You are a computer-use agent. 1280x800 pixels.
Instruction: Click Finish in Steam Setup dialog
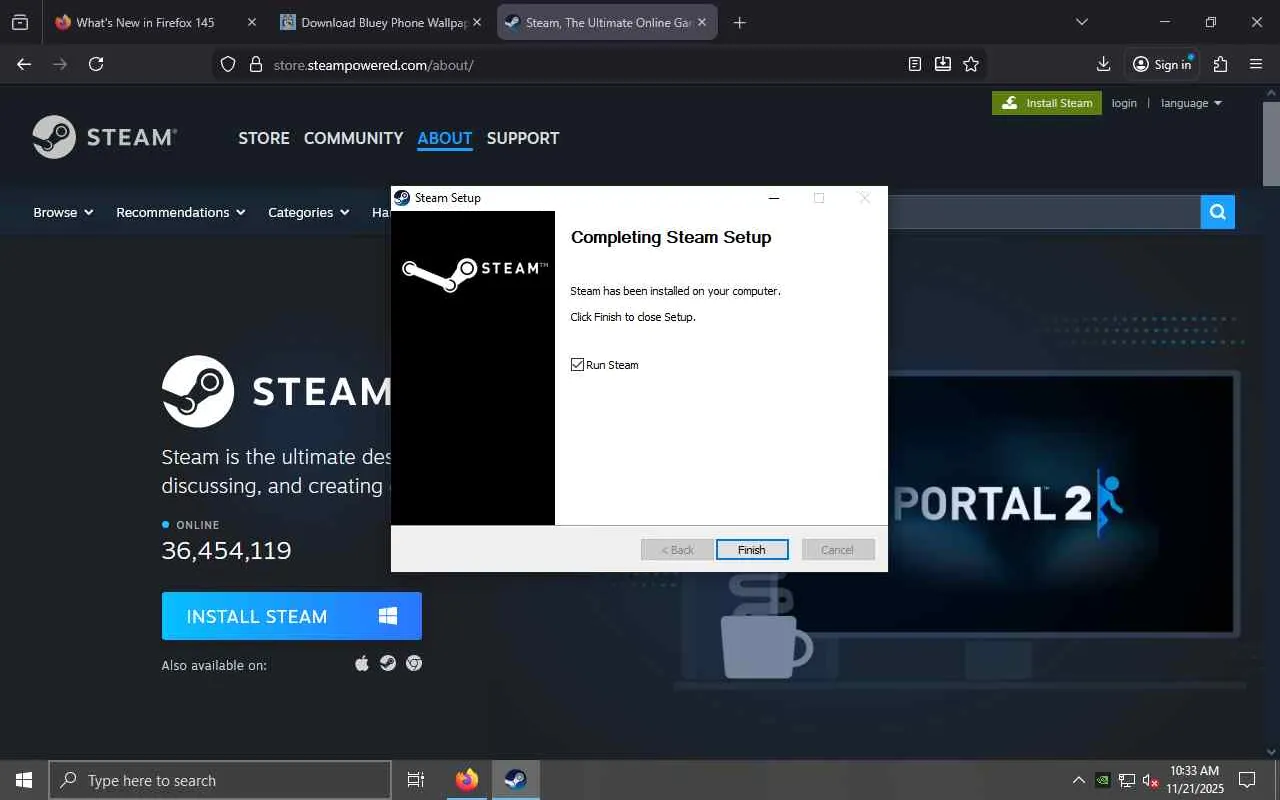(752, 550)
